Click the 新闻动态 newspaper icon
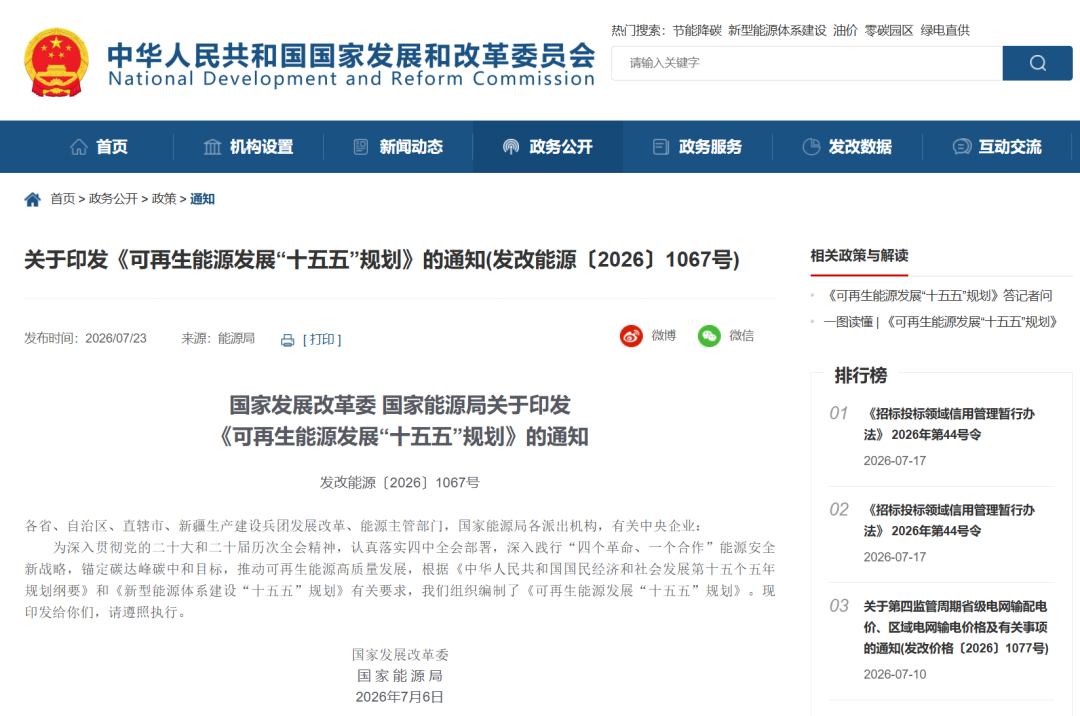Image resolution: width=1080 pixels, height=716 pixels. (361, 147)
